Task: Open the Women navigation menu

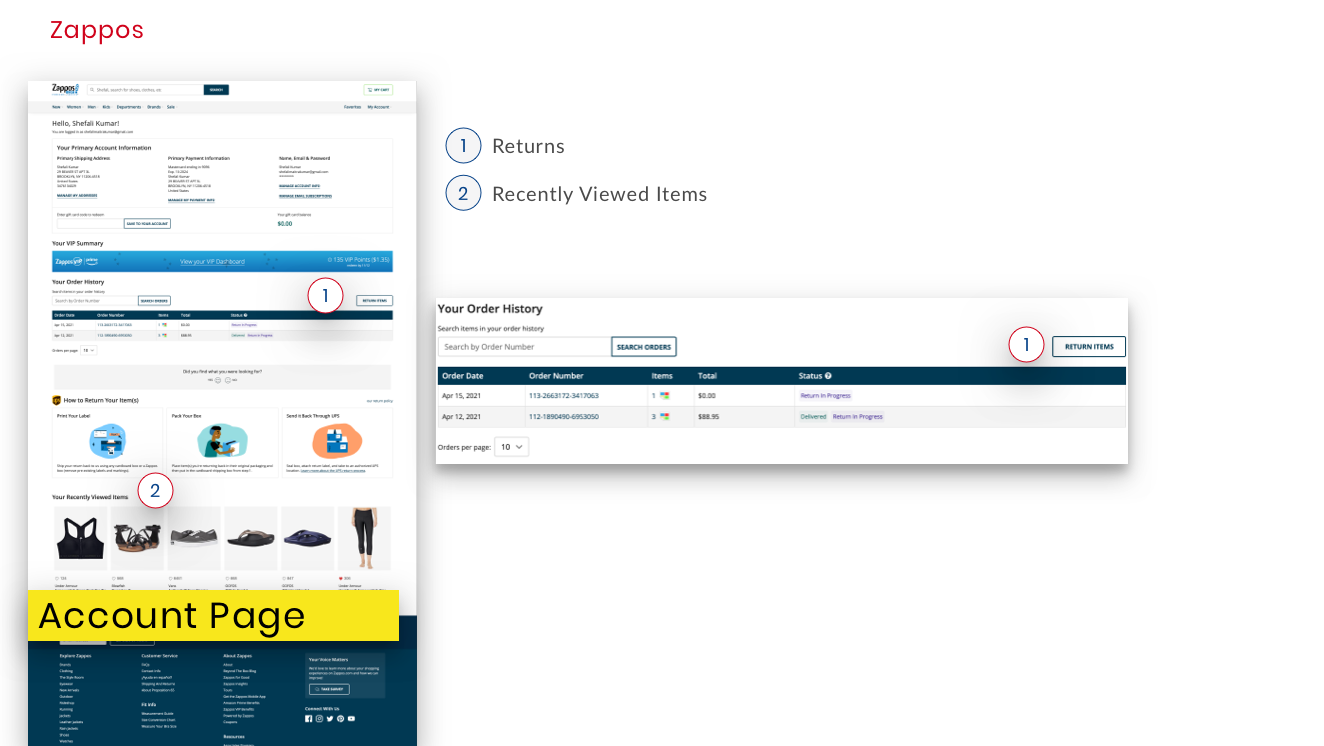Action: (x=74, y=107)
